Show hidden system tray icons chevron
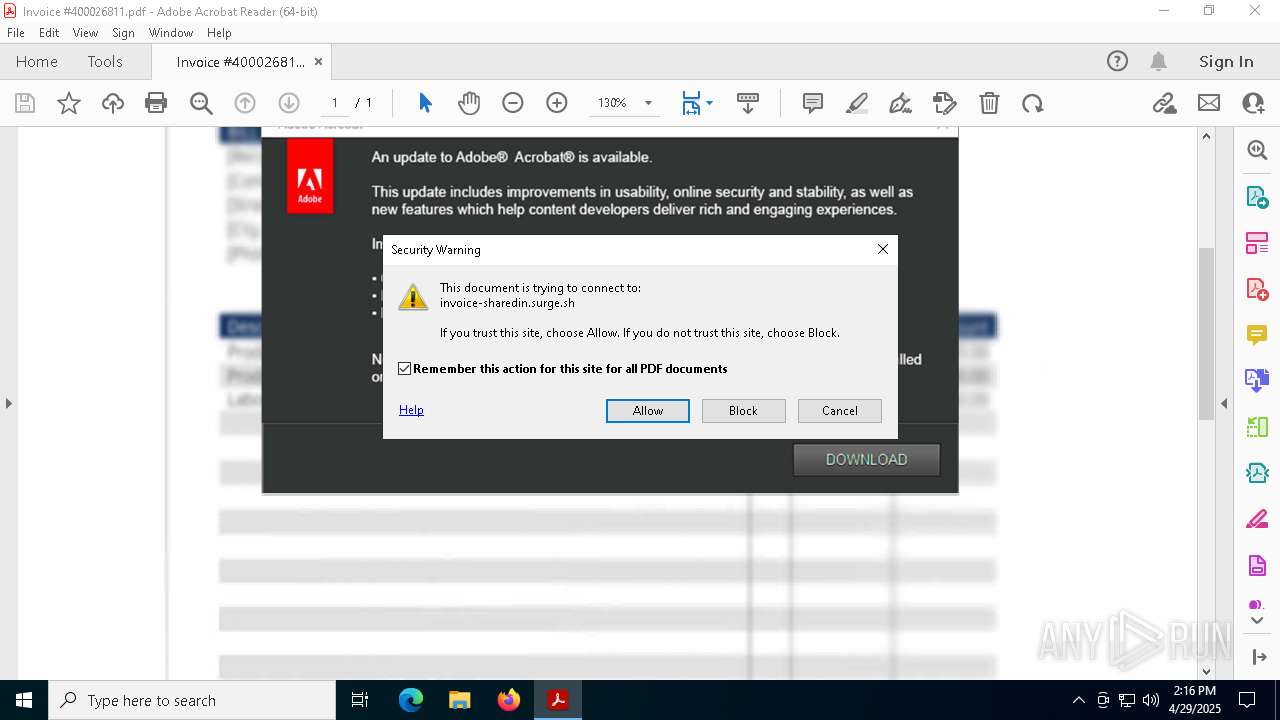This screenshot has height=720, width=1280. coord(1078,700)
